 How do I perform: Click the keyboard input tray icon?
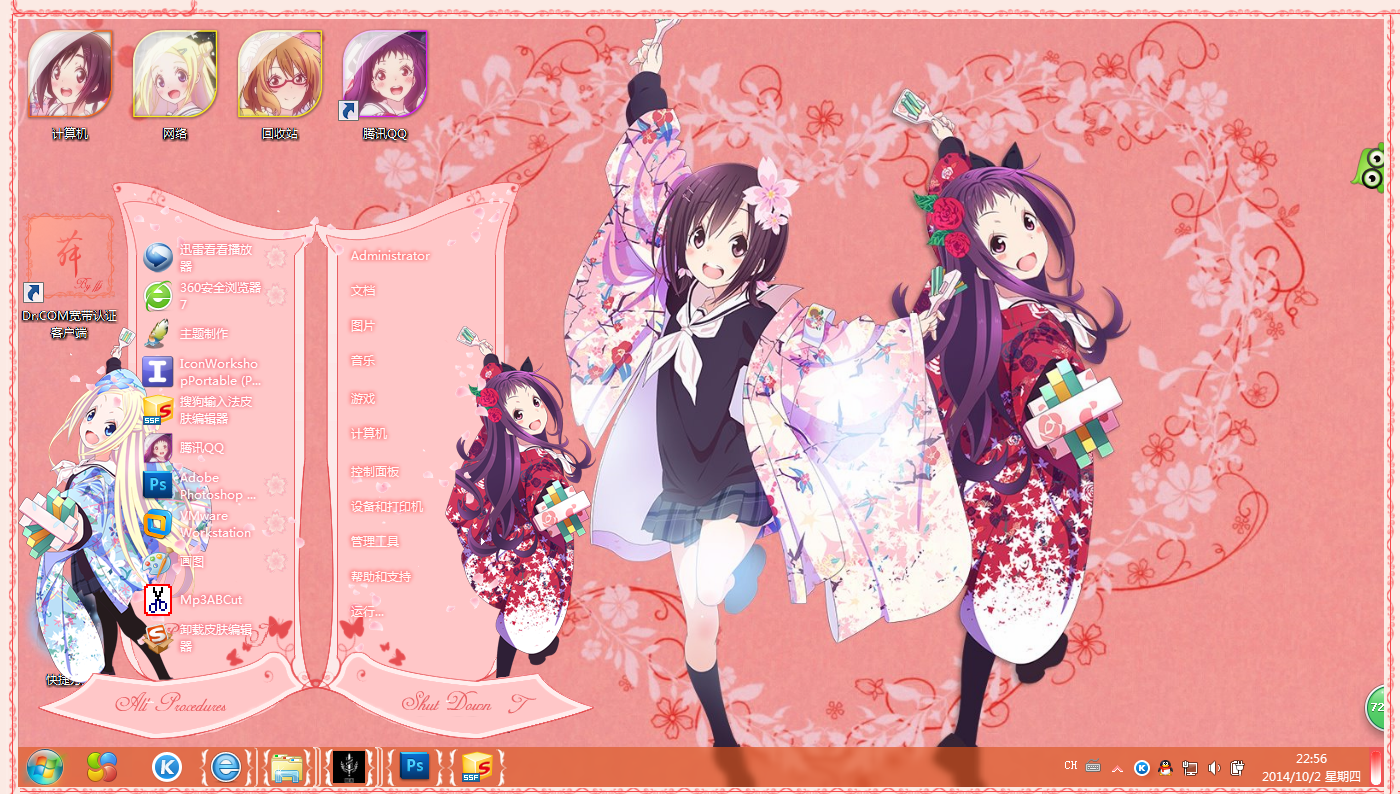click(1093, 767)
